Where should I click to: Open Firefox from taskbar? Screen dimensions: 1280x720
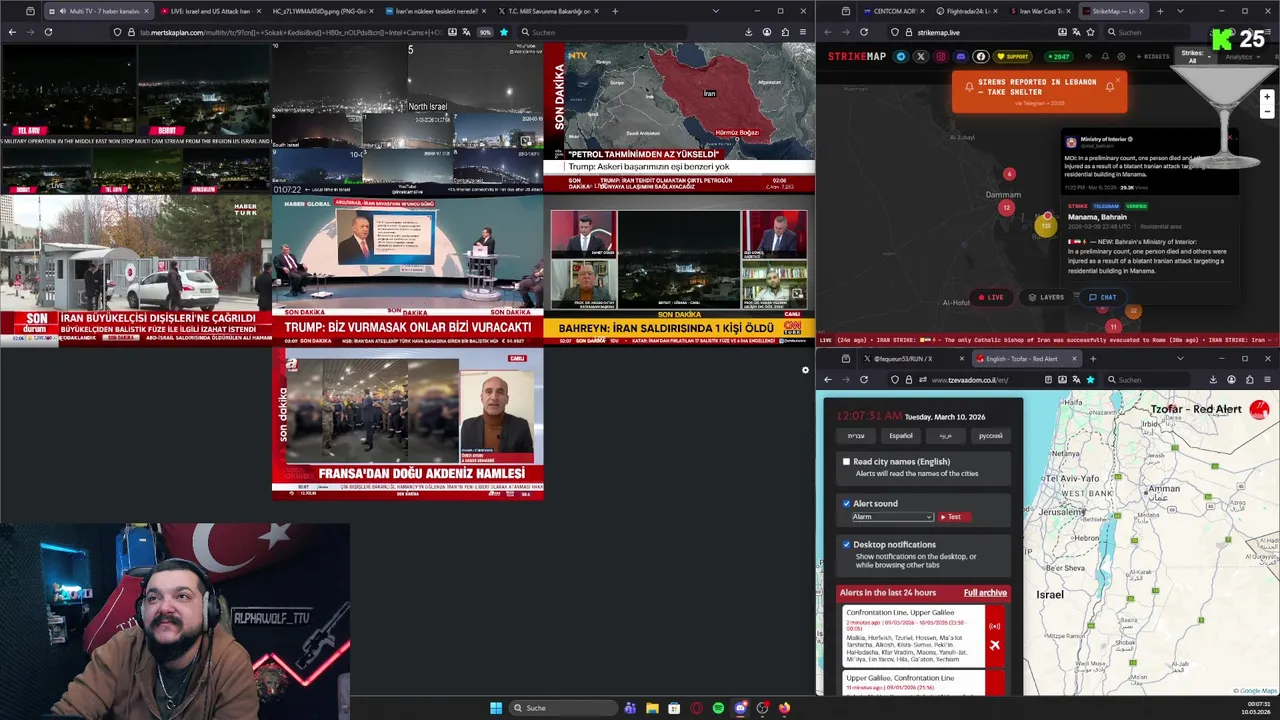(784, 708)
